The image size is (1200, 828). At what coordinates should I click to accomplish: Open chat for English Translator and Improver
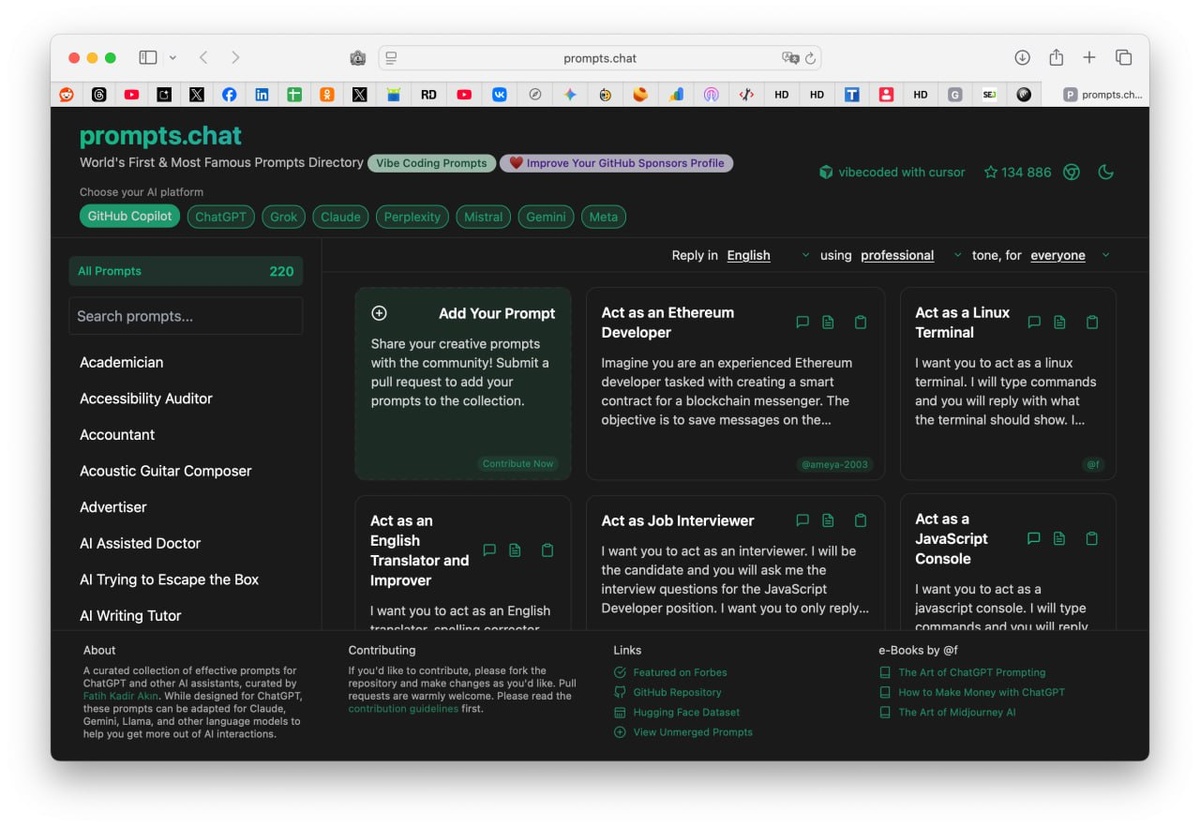pyautogui.click(x=489, y=550)
